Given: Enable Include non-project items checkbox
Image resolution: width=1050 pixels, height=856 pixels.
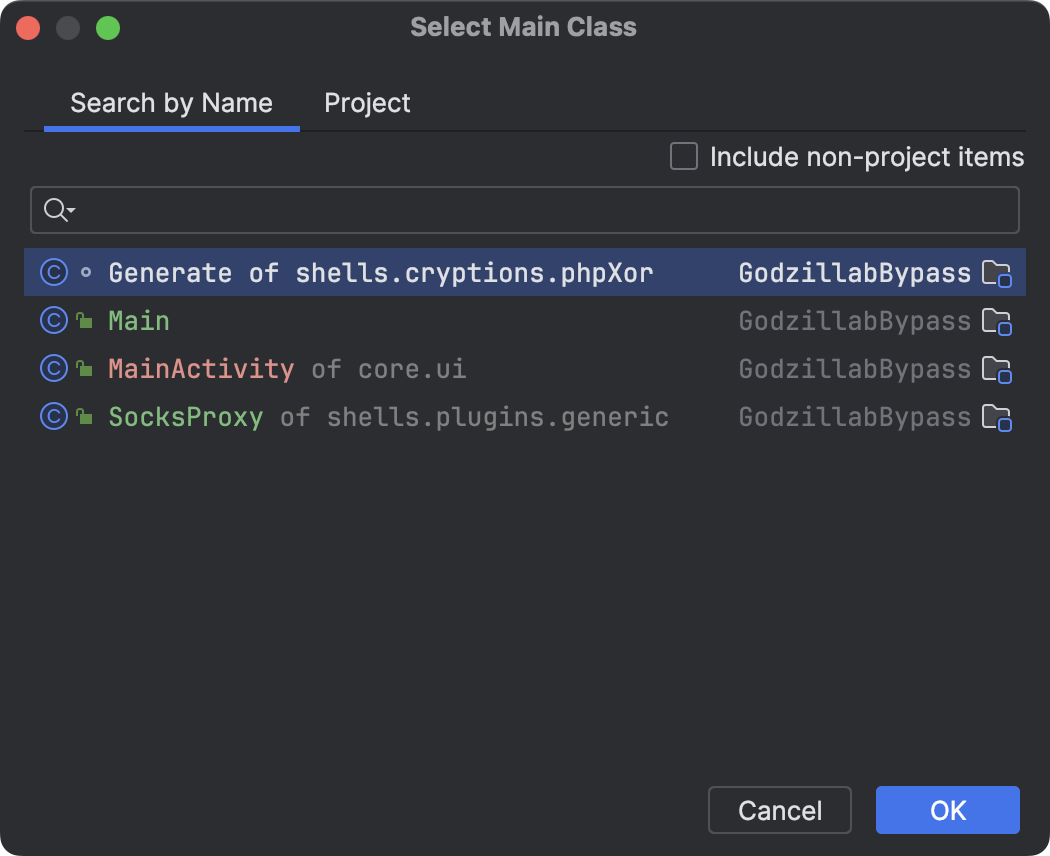Looking at the screenshot, I should pos(684,157).
